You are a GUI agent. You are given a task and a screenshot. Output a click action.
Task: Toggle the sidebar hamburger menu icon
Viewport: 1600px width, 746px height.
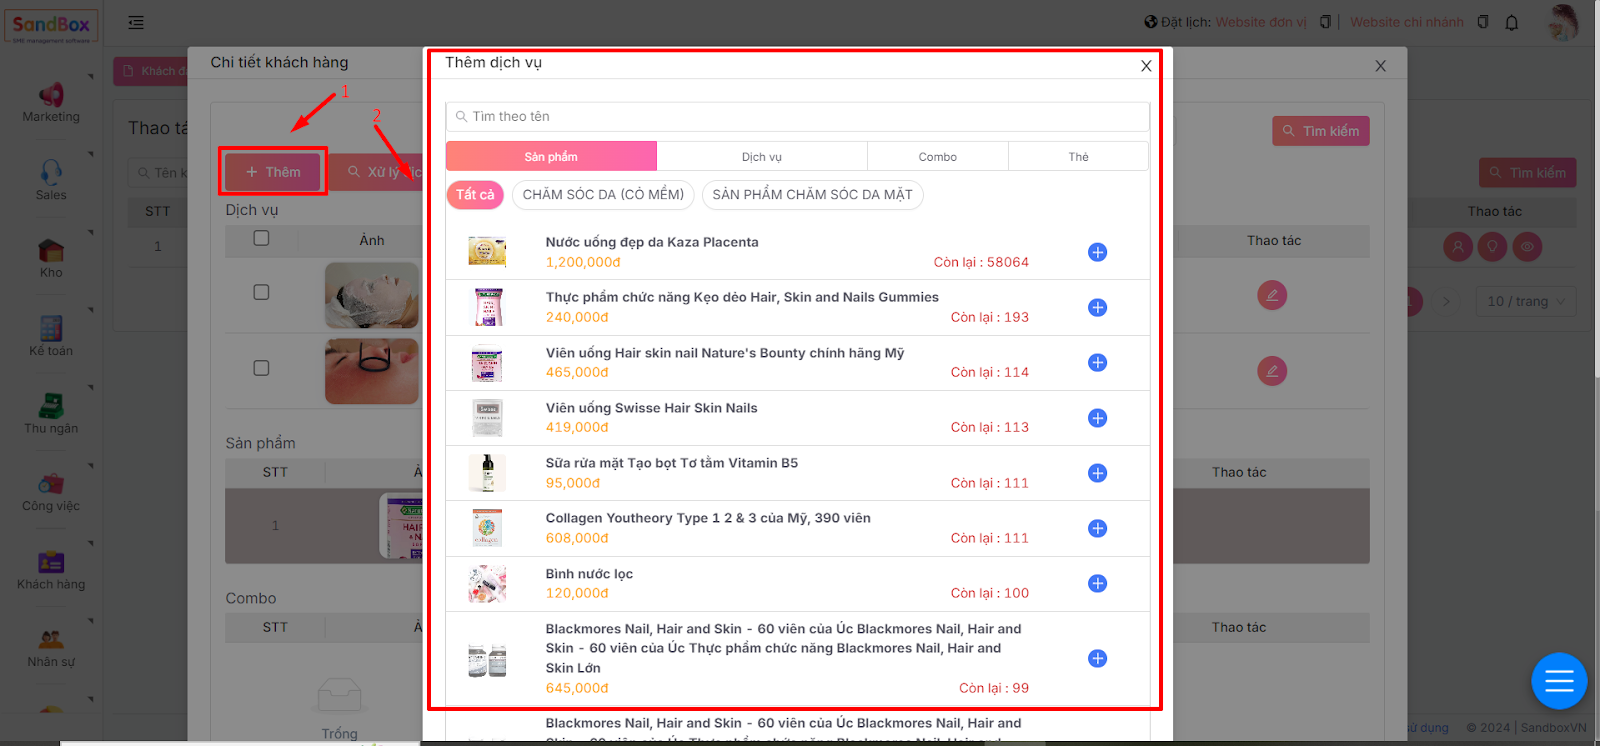[136, 22]
